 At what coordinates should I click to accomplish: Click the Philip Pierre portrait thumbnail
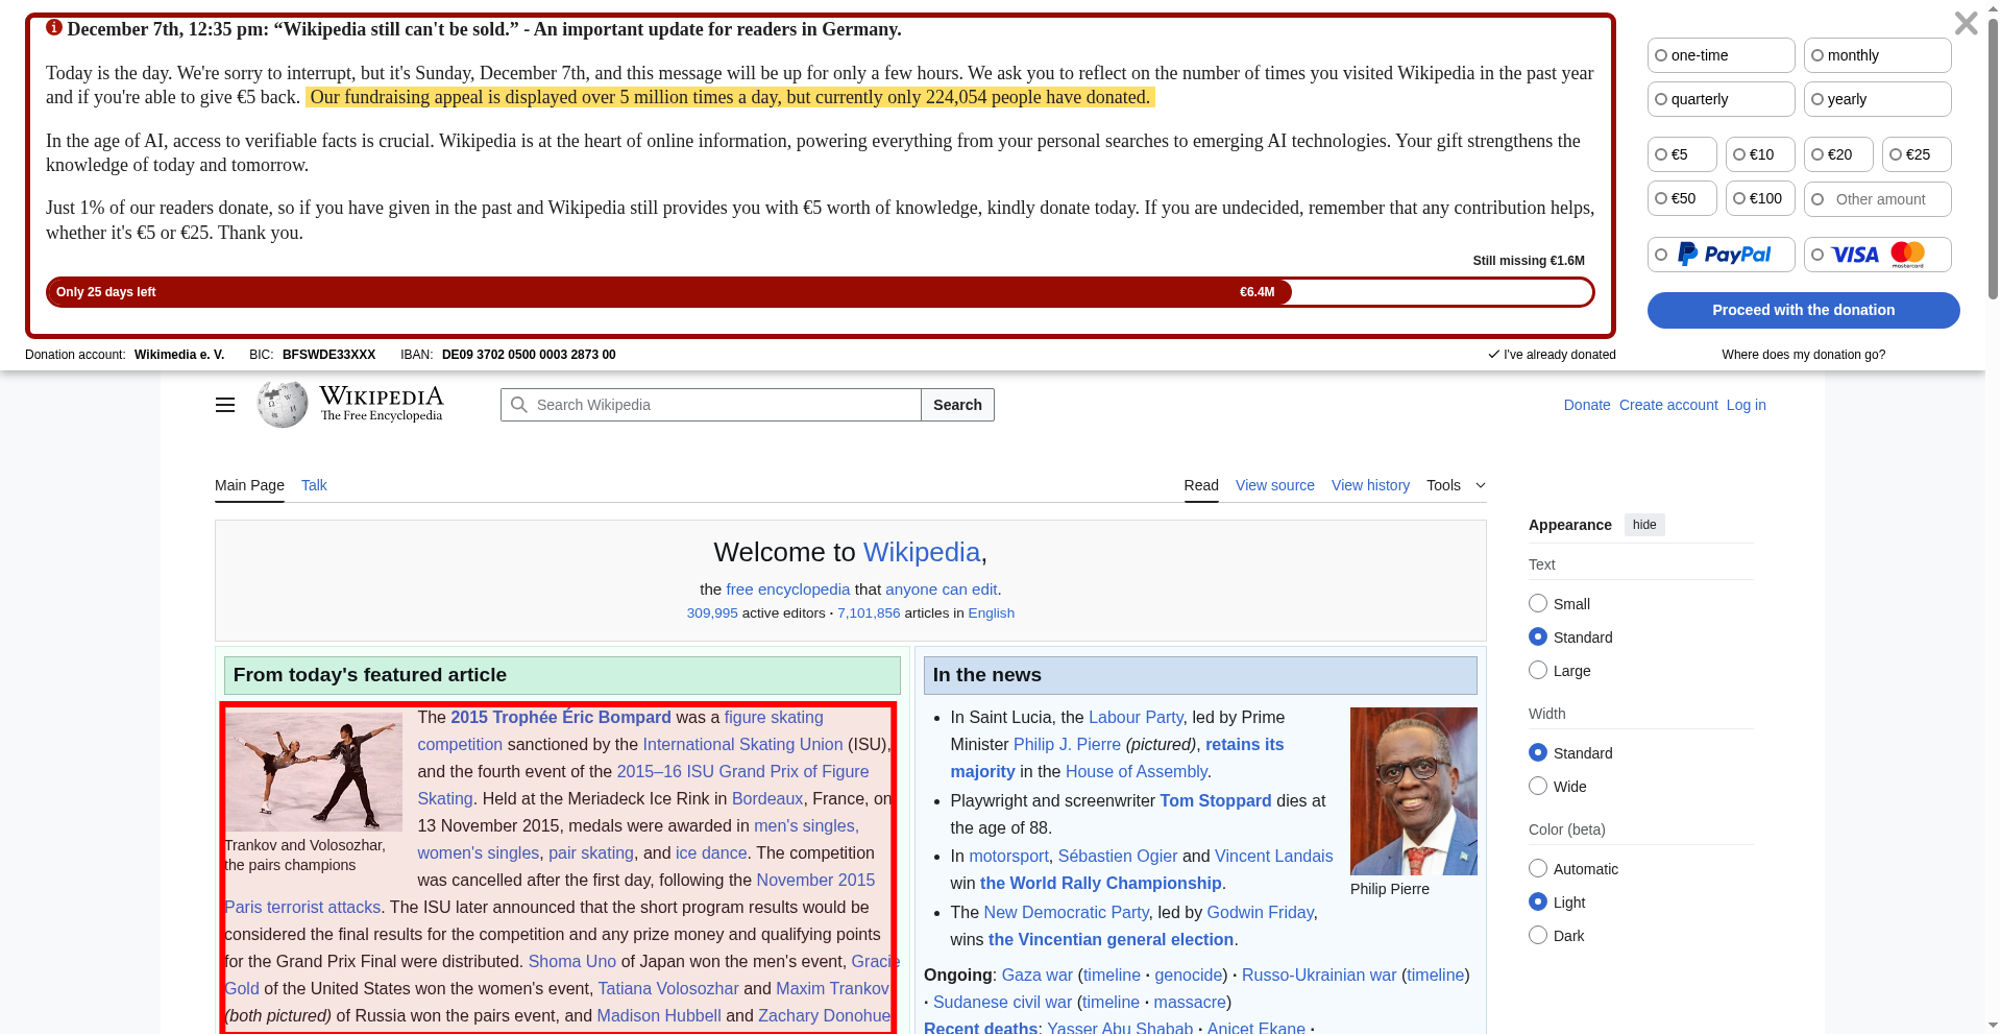(x=1413, y=791)
